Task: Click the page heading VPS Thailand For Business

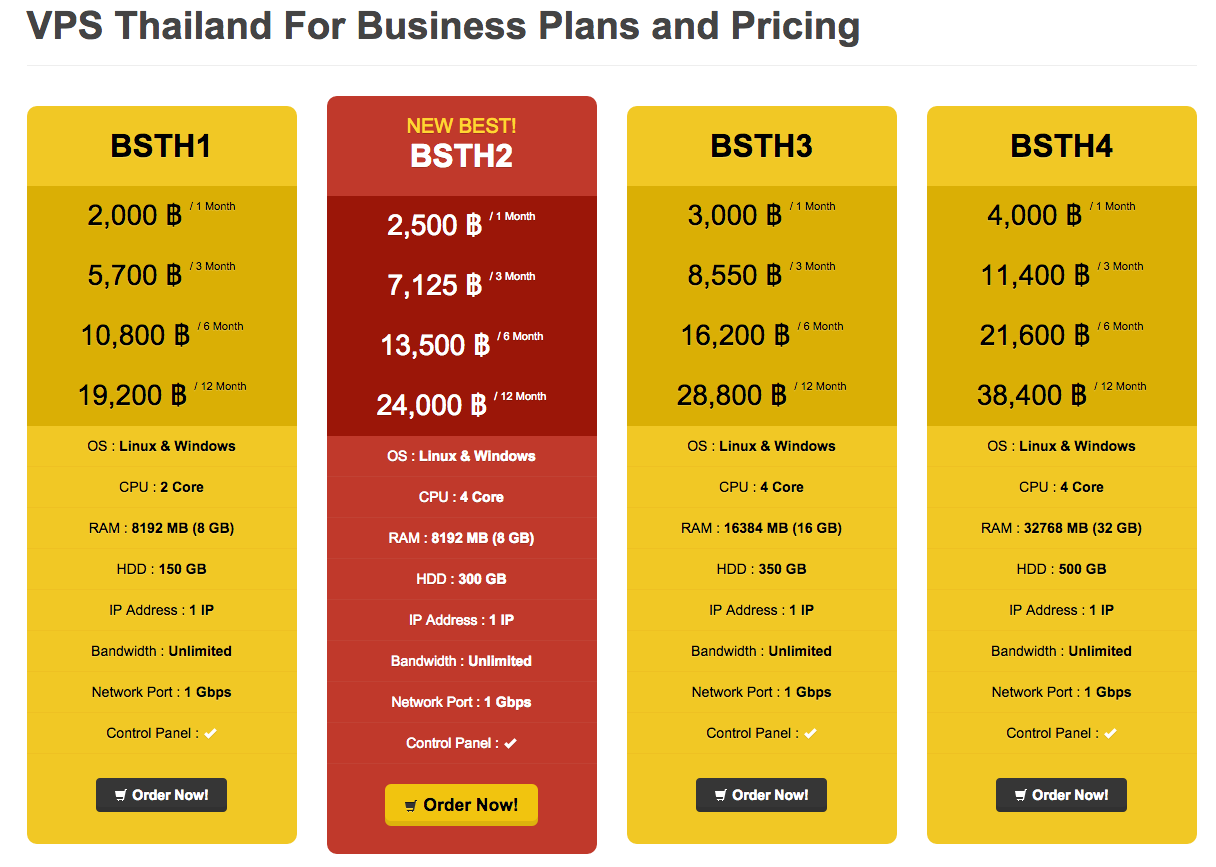Action: [x=443, y=26]
